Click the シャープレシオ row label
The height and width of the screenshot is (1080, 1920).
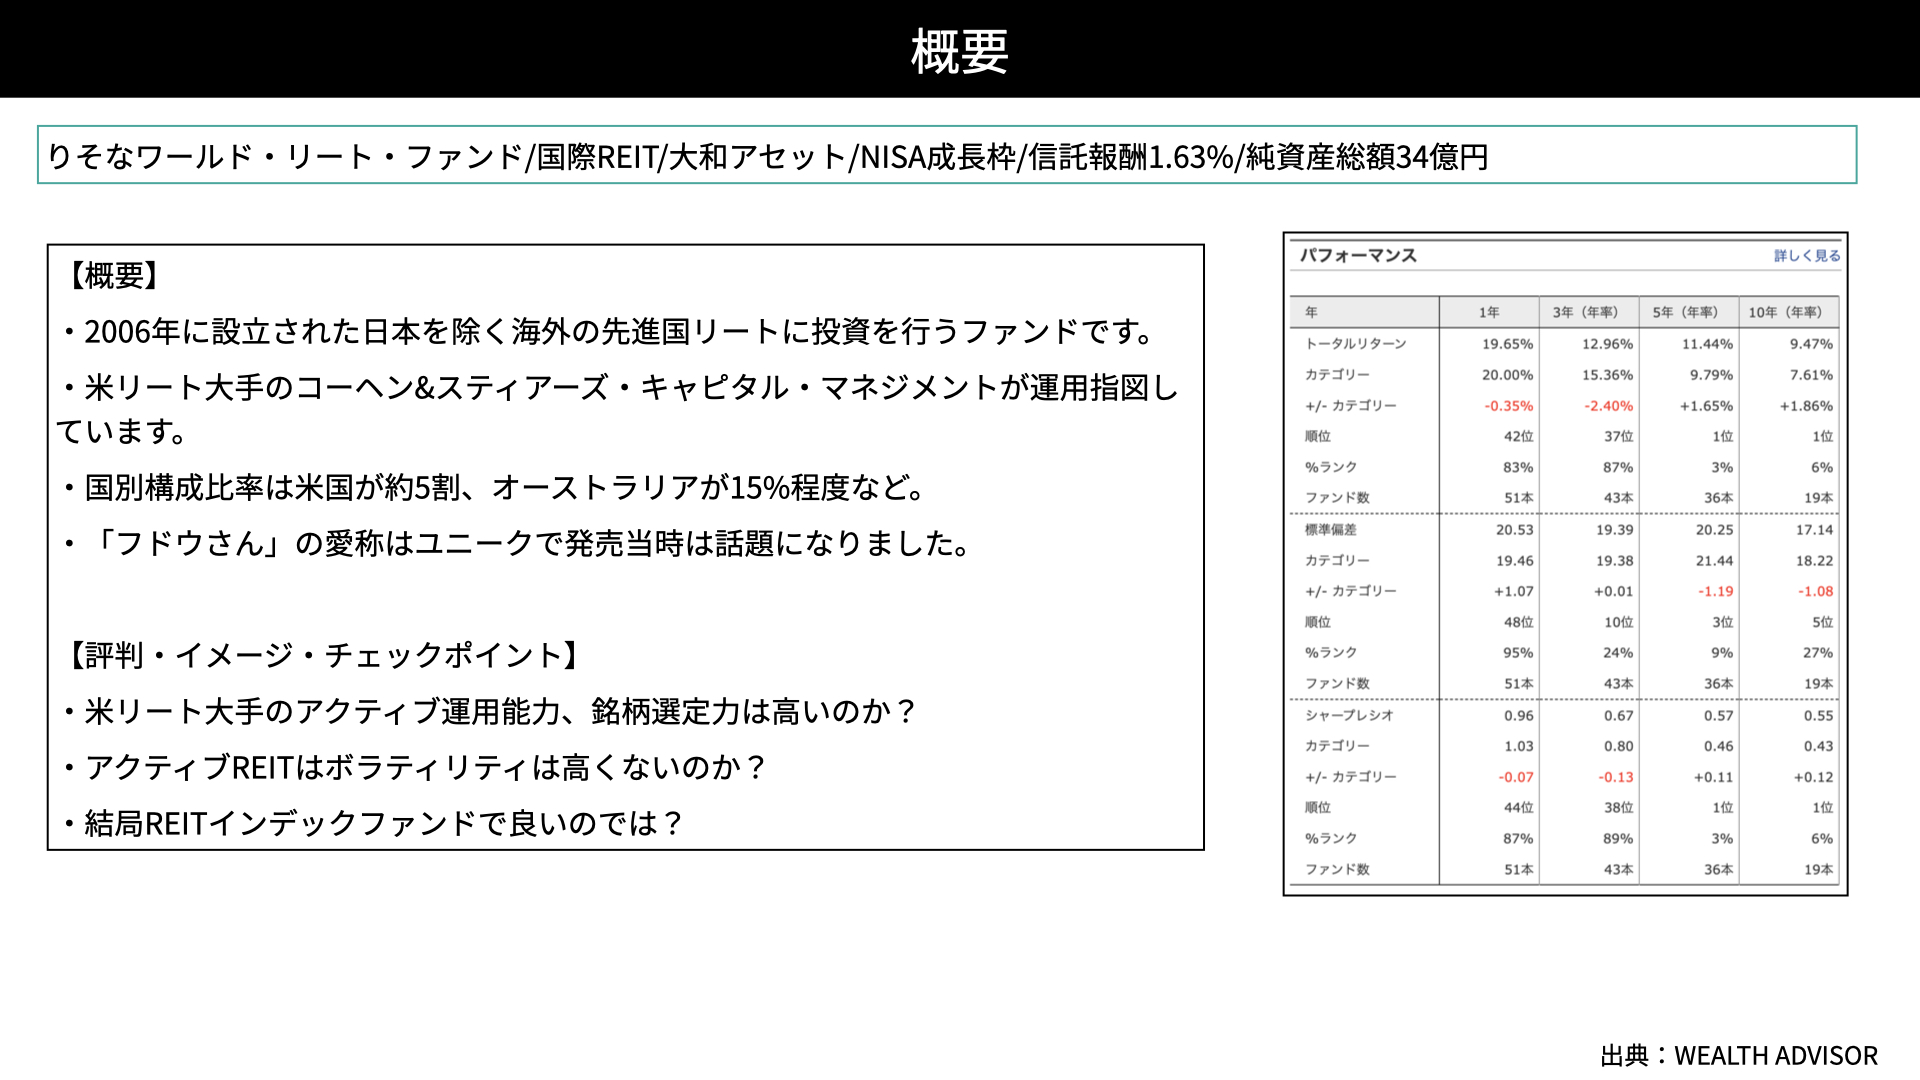[x=1348, y=716]
